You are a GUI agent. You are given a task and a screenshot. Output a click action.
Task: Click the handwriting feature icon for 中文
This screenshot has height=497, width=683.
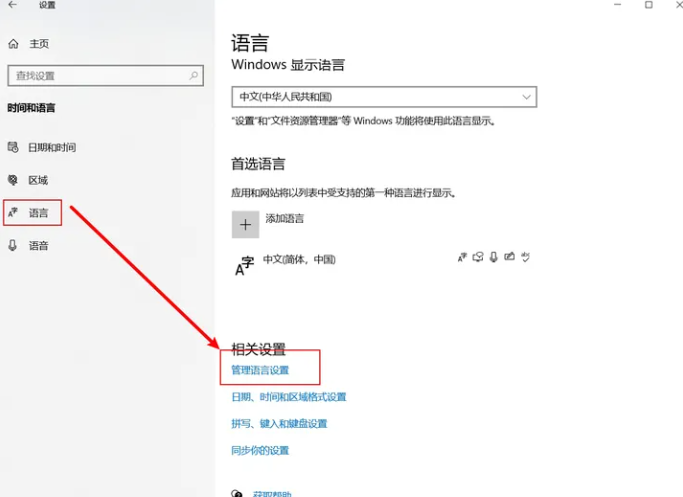coord(510,257)
